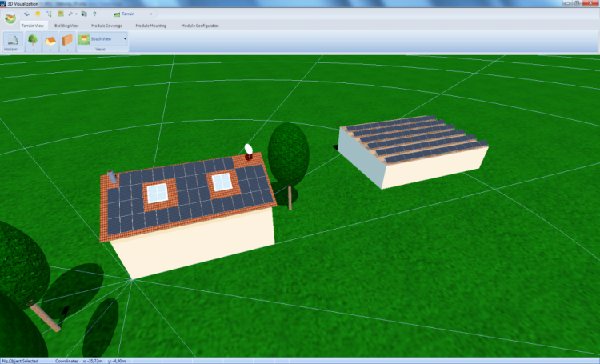Click the undo arrow in quick access toolbar
This screenshot has width=600, height=364.
(27, 14)
